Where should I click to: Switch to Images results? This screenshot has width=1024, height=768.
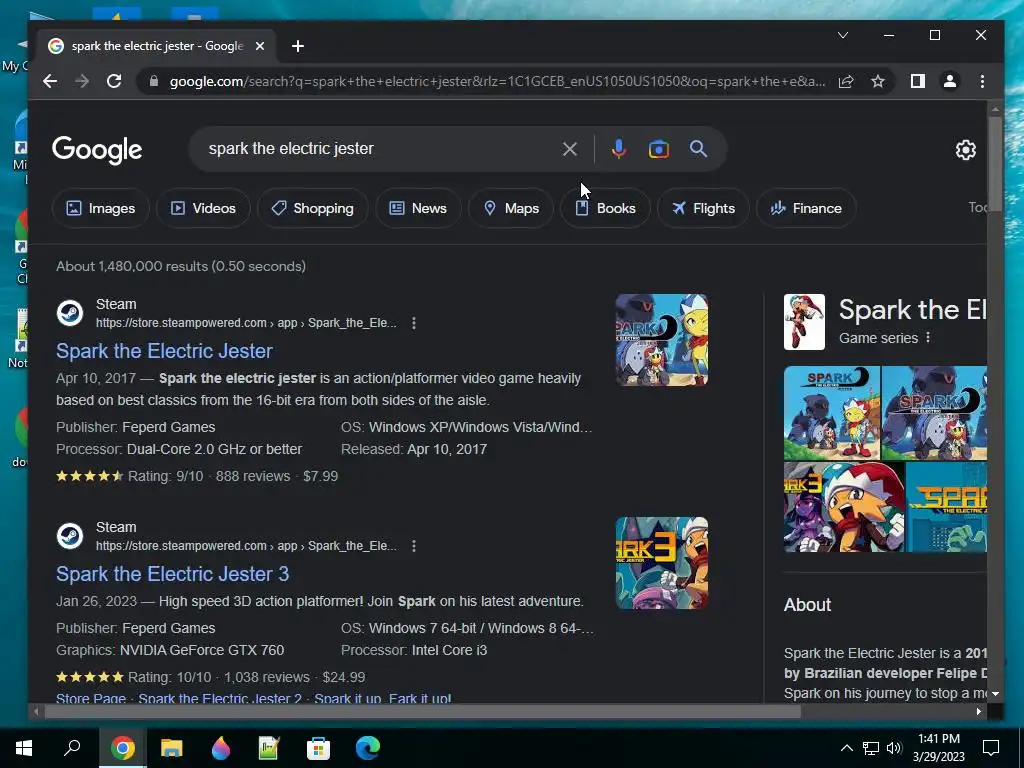click(101, 208)
